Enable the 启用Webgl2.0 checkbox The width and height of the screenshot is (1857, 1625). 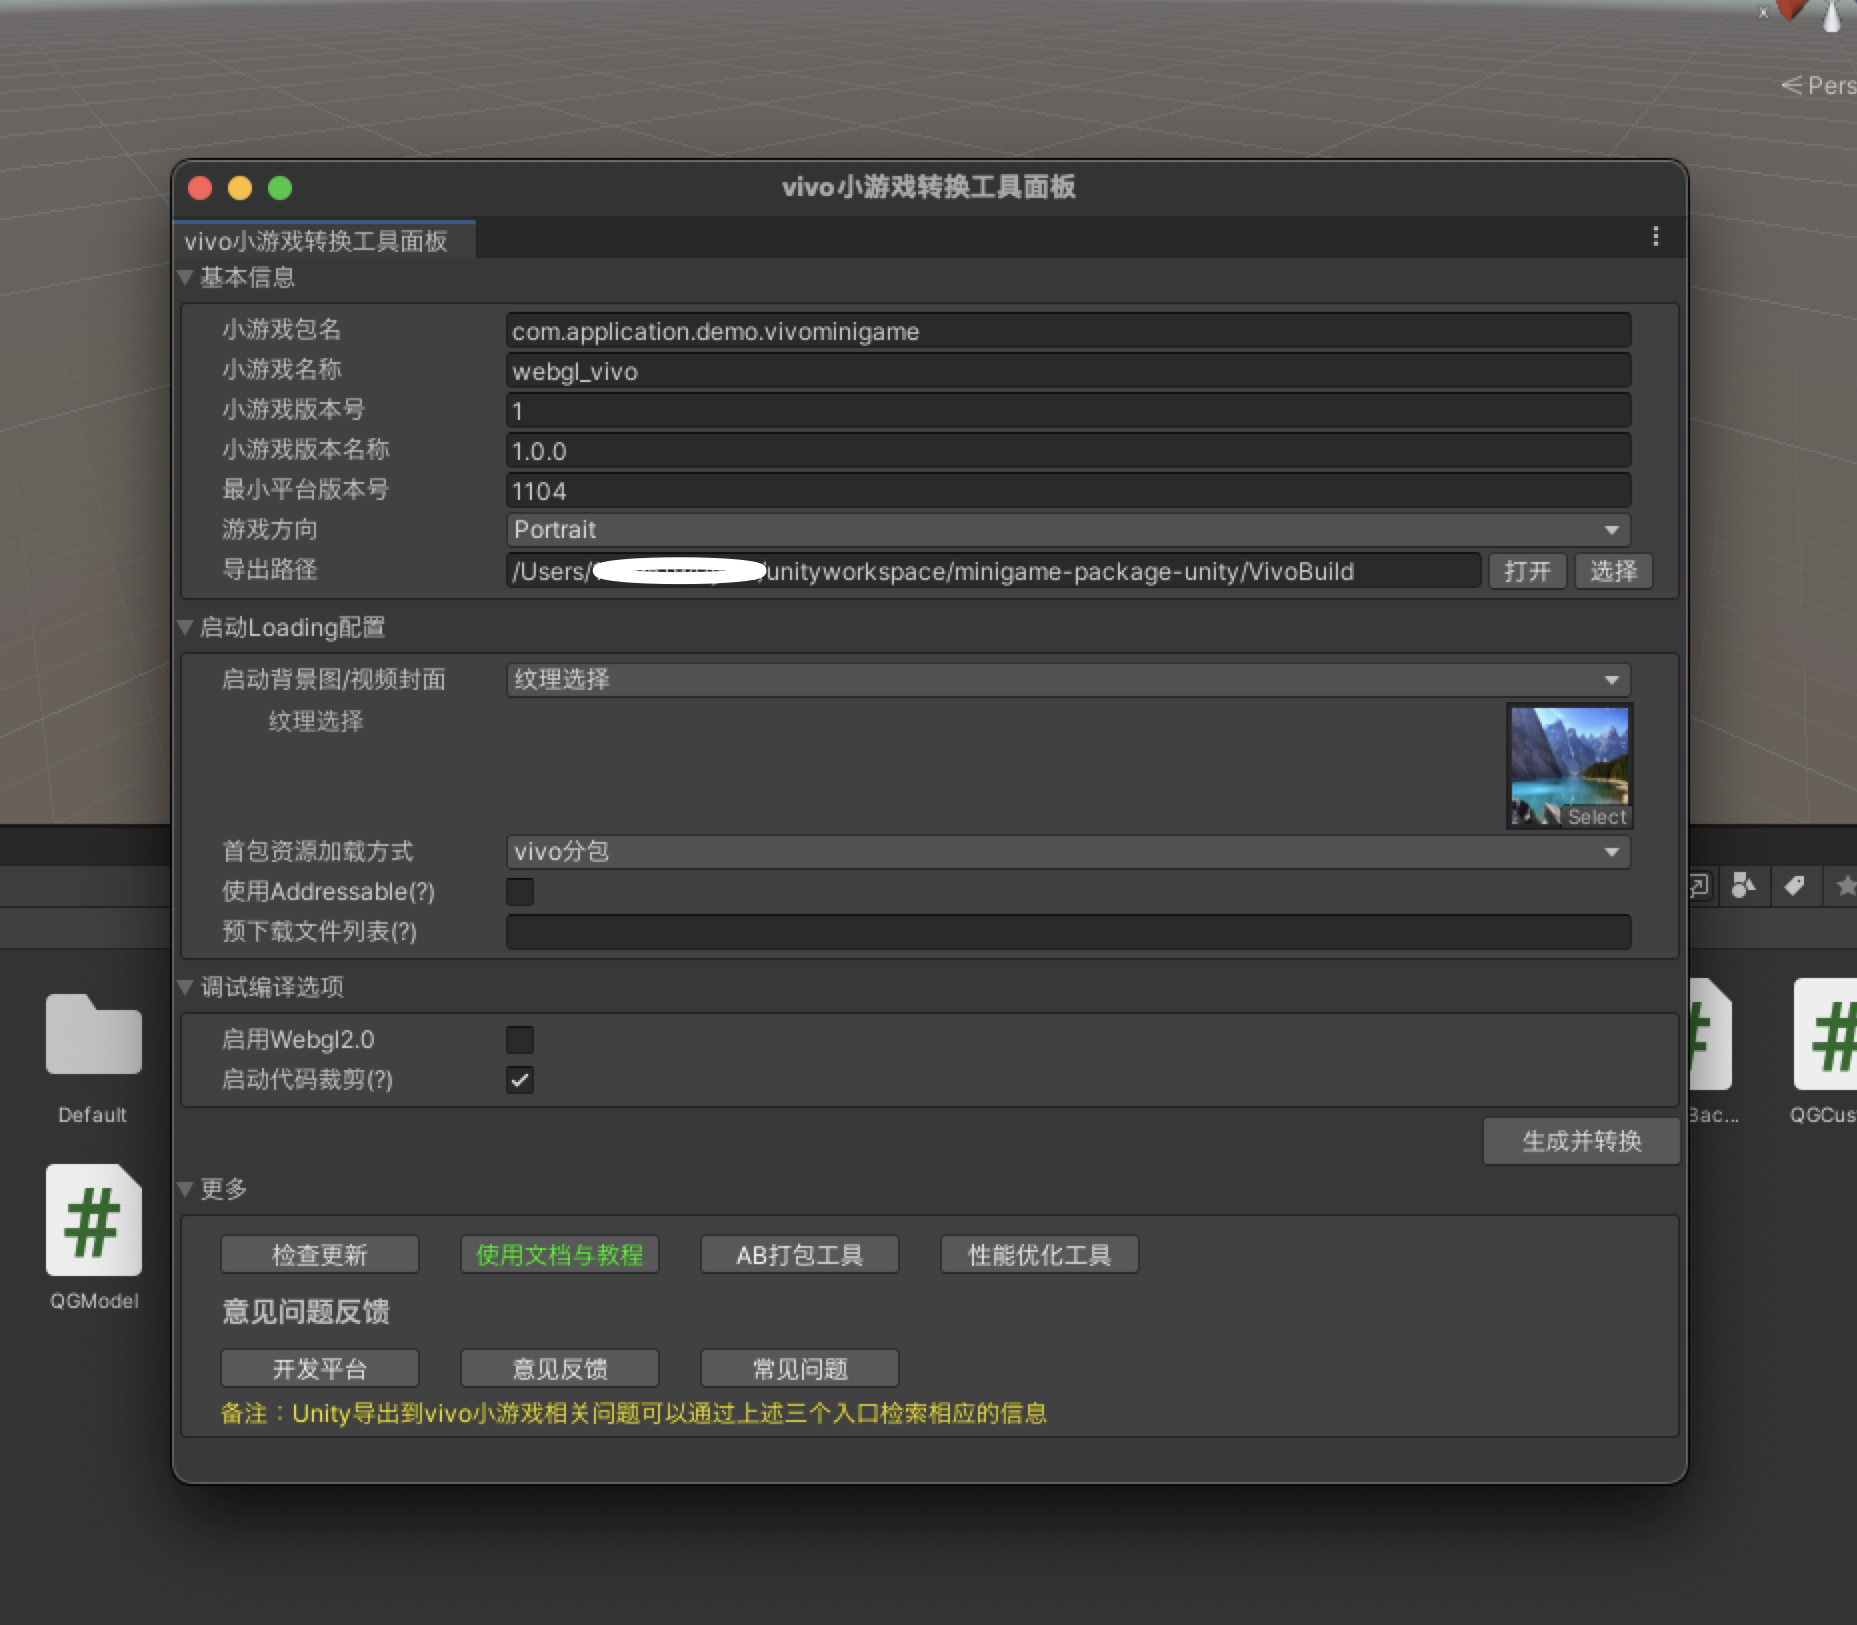[520, 1040]
